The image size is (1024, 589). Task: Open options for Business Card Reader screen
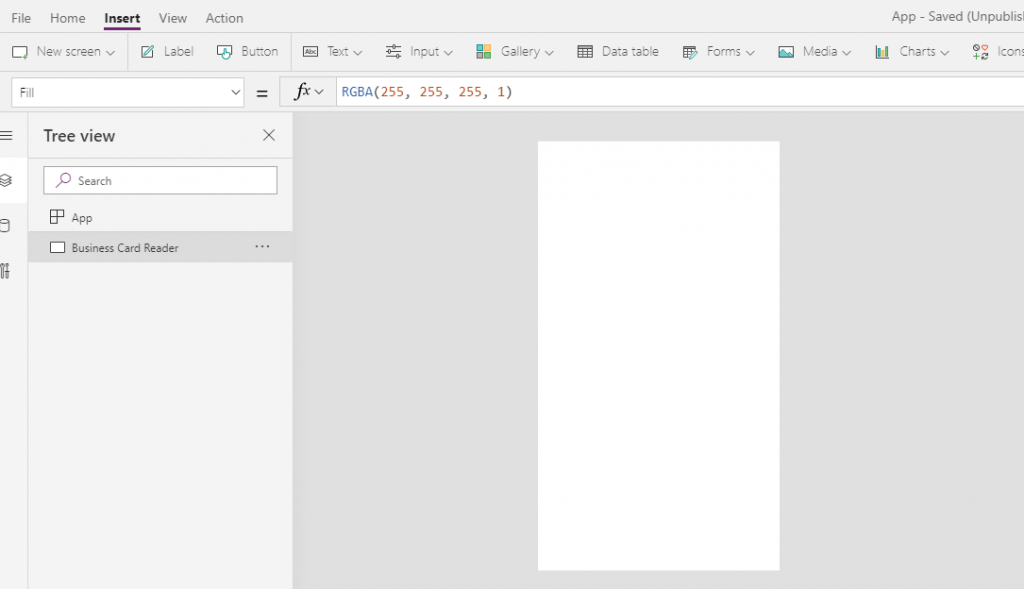(262, 247)
